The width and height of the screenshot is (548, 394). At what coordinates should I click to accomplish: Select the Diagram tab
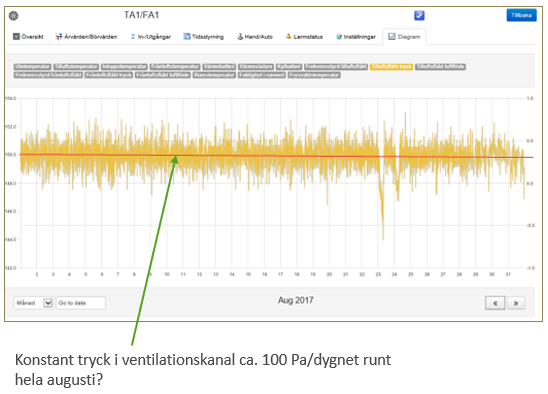pyautogui.click(x=404, y=36)
